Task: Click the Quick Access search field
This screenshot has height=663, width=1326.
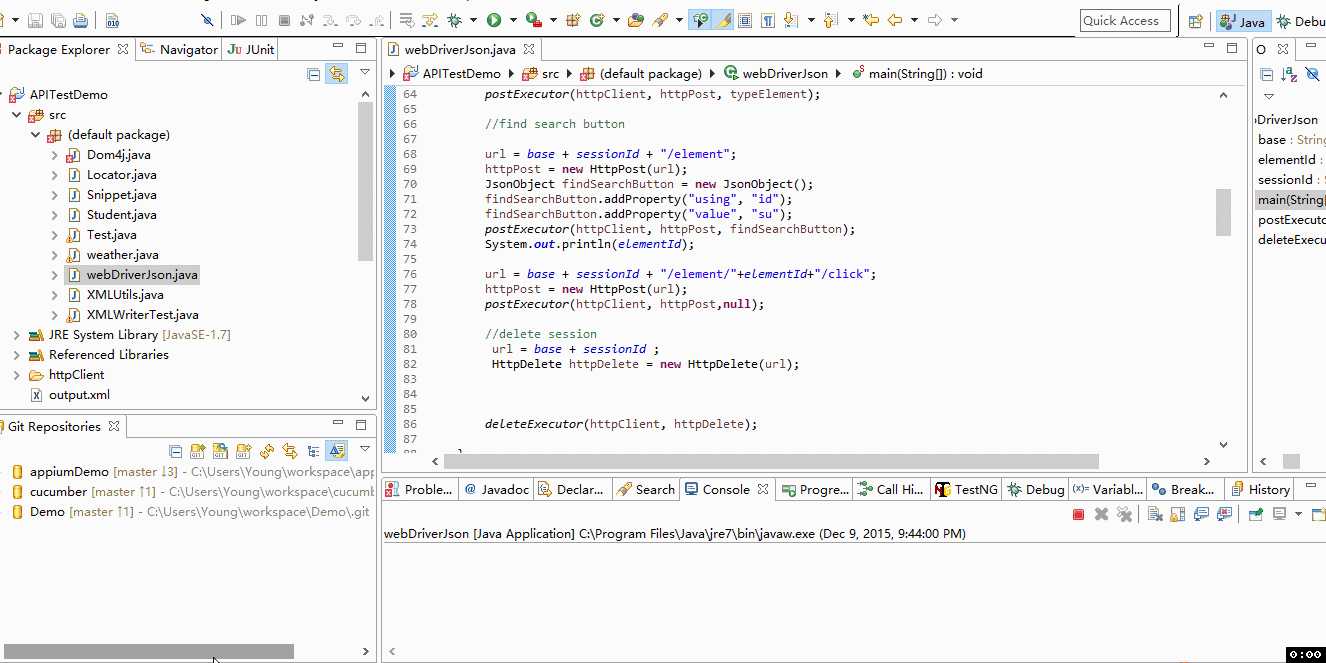Action: coord(1124,21)
